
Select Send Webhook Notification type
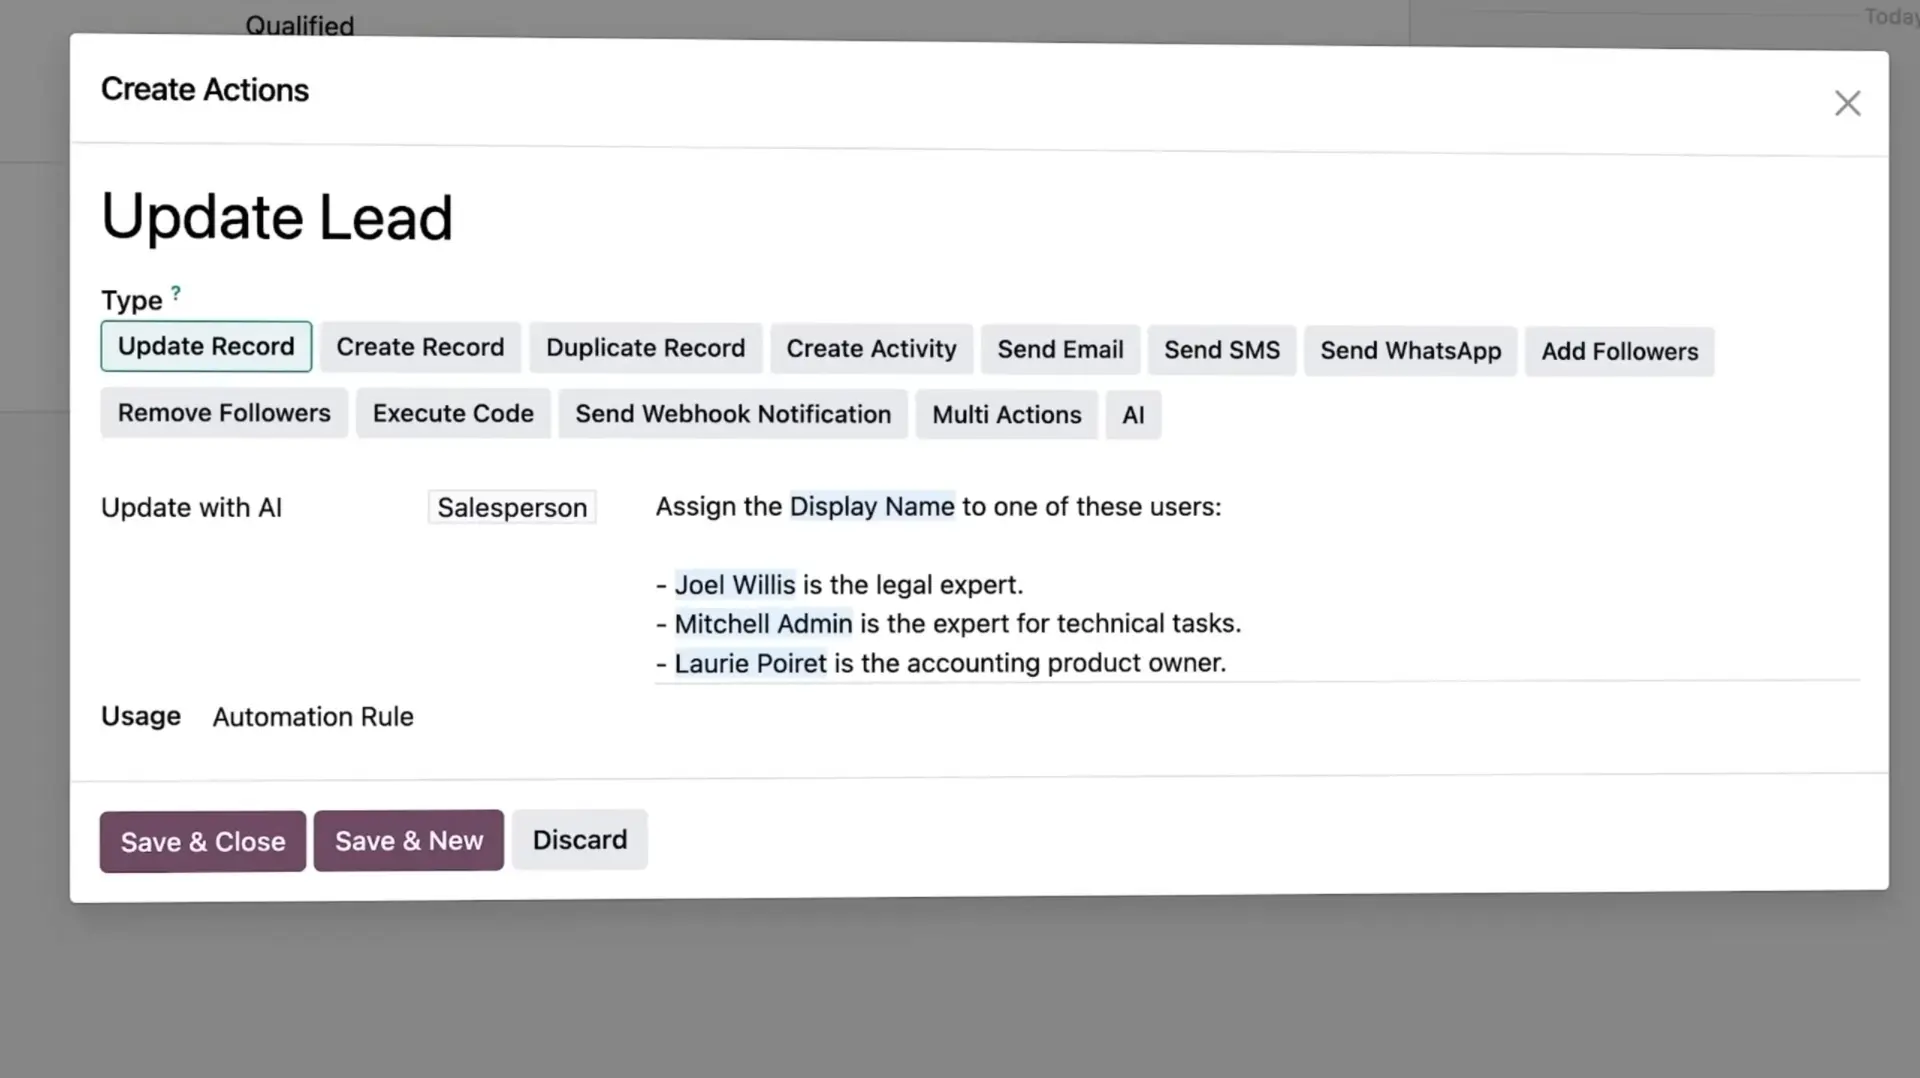(x=733, y=414)
